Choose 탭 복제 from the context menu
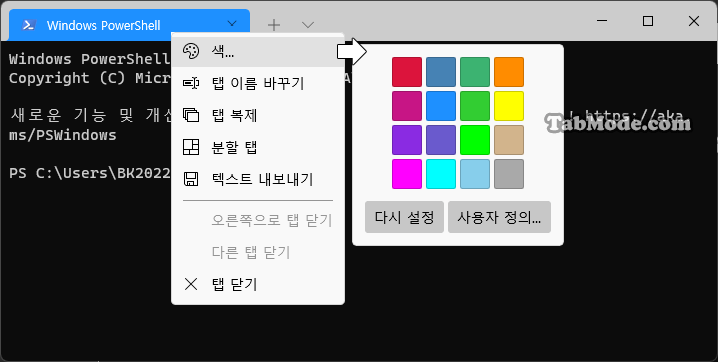 click(x=258, y=115)
